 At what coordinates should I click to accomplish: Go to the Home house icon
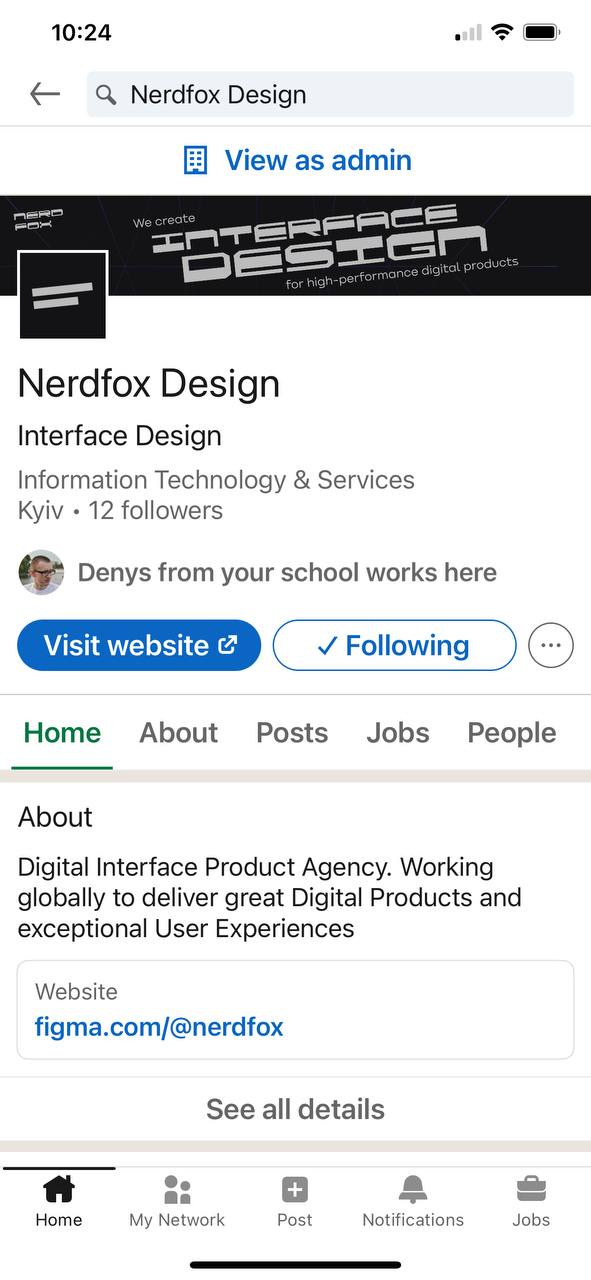click(x=59, y=1189)
